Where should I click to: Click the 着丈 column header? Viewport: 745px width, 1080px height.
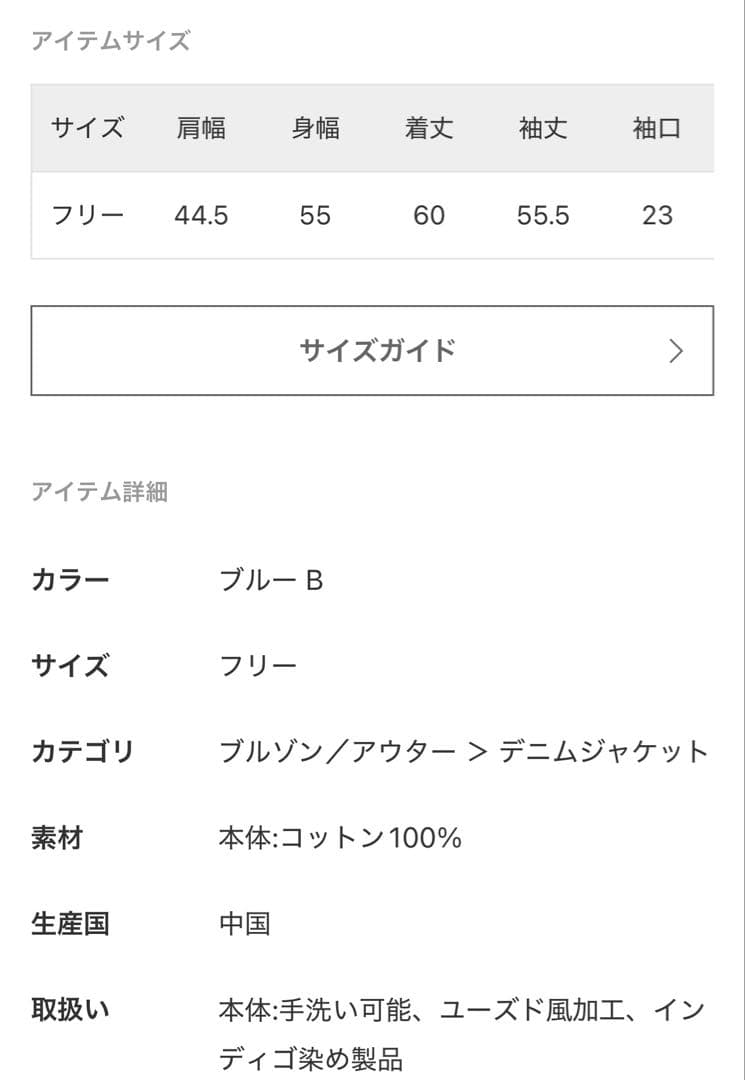(x=430, y=127)
